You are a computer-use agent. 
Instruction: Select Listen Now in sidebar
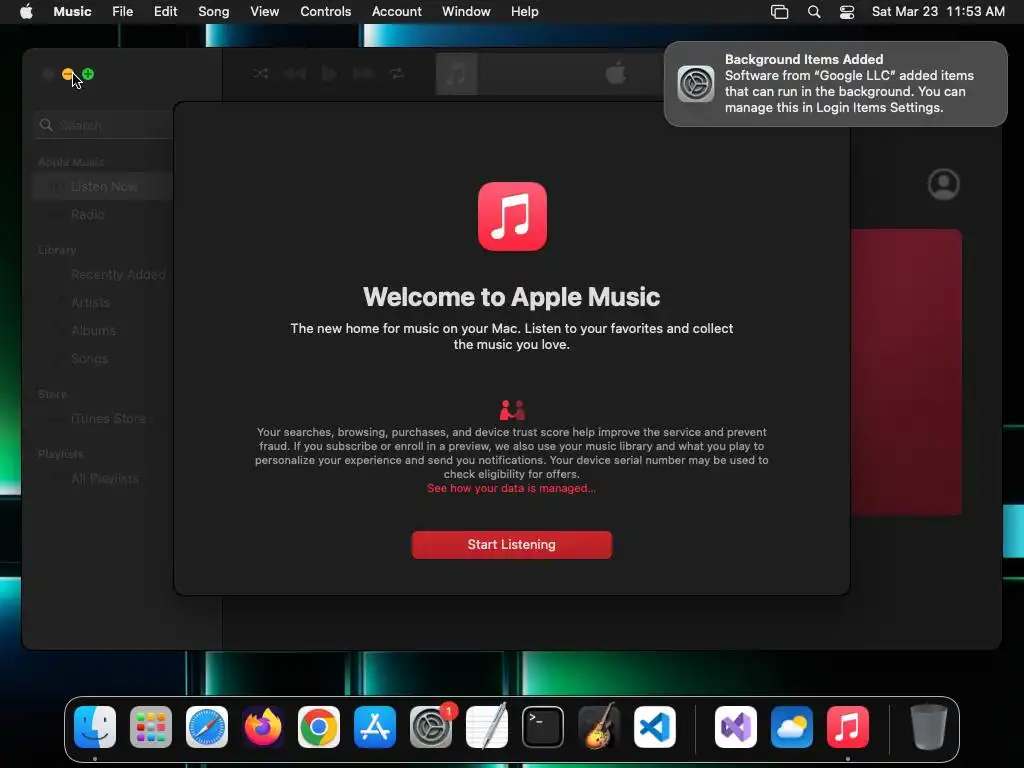coord(103,187)
